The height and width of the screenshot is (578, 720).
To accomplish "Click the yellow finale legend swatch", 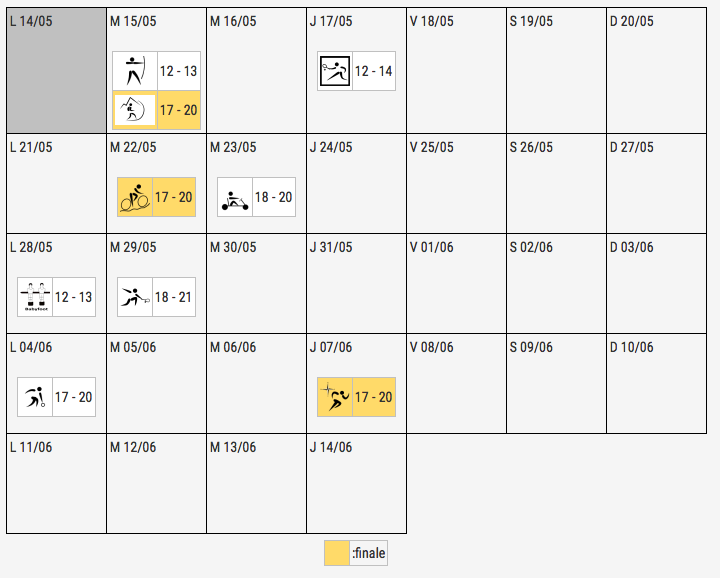I will (337, 553).
